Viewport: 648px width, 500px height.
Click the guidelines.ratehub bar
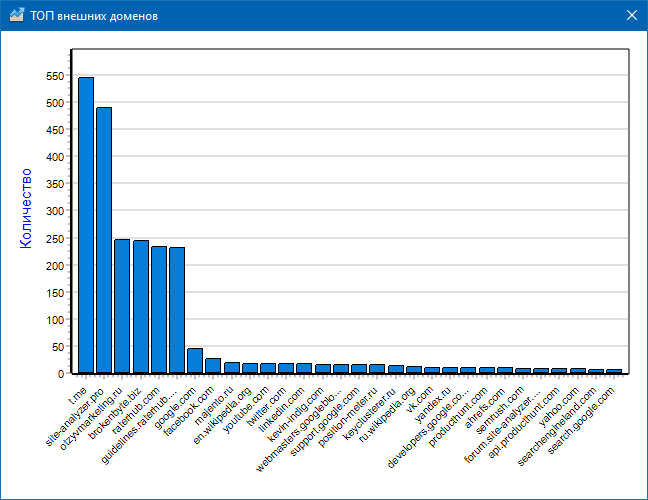tap(177, 310)
